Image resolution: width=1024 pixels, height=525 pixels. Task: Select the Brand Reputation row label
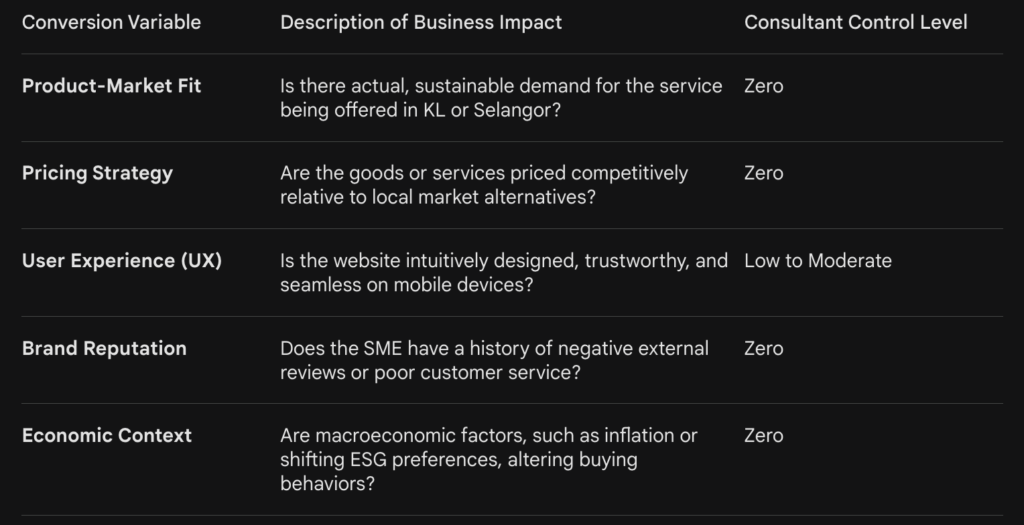tap(104, 348)
